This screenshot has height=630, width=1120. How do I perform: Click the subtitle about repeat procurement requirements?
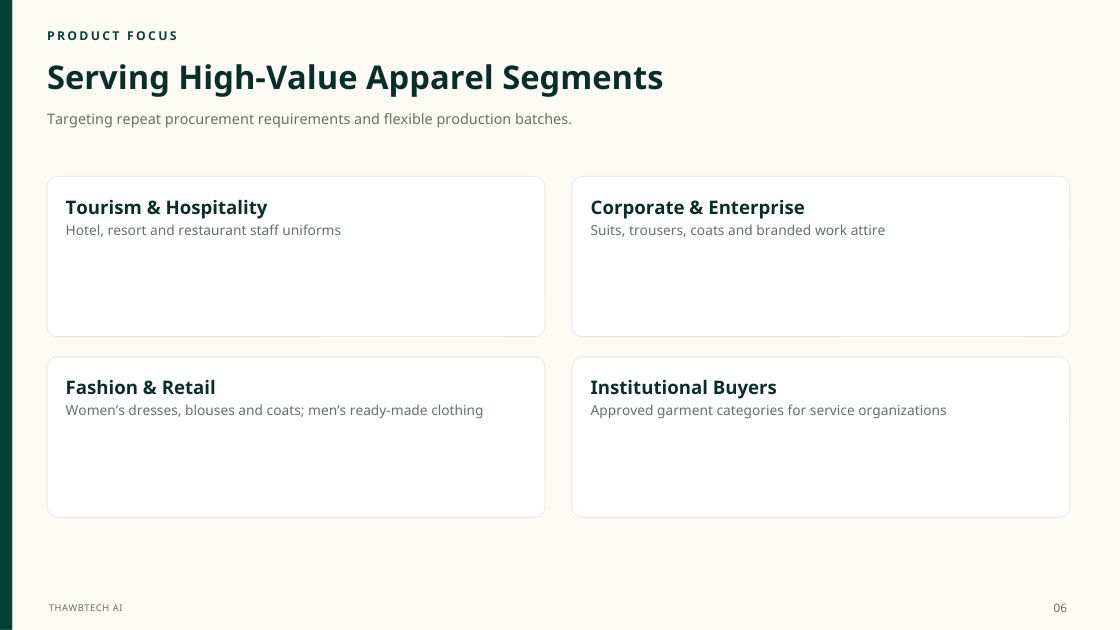(309, 119)
